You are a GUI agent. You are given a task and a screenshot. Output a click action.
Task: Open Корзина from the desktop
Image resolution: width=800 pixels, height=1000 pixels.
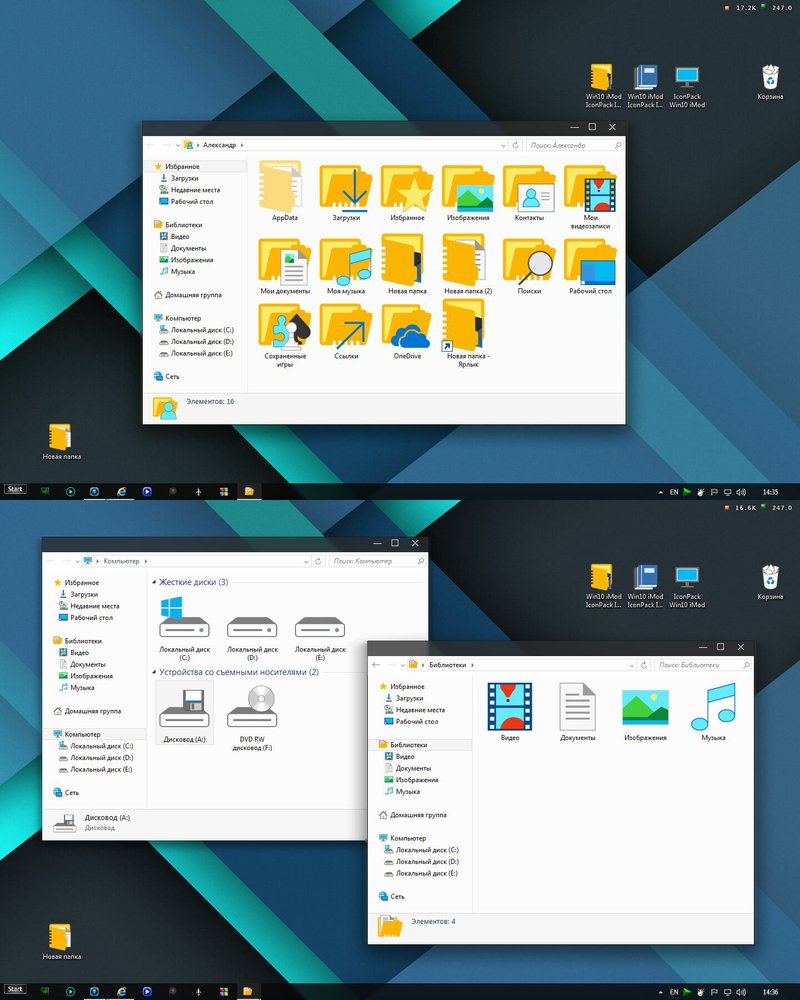(769, 78)
